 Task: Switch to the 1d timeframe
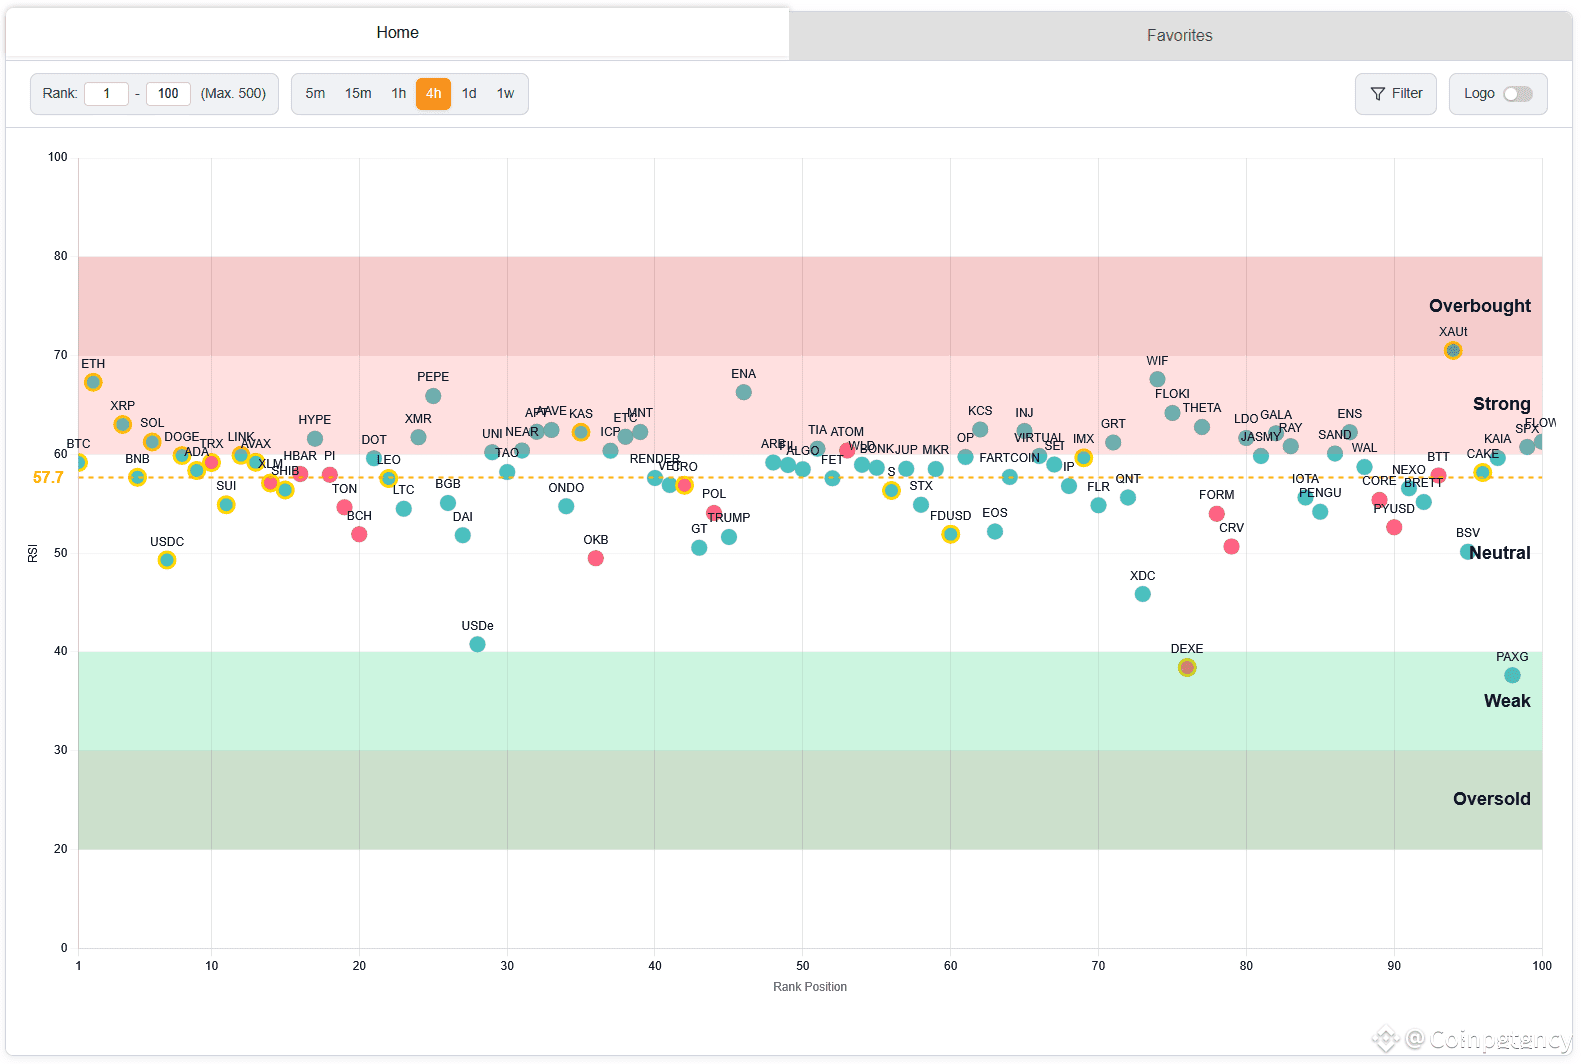point(469,94)
